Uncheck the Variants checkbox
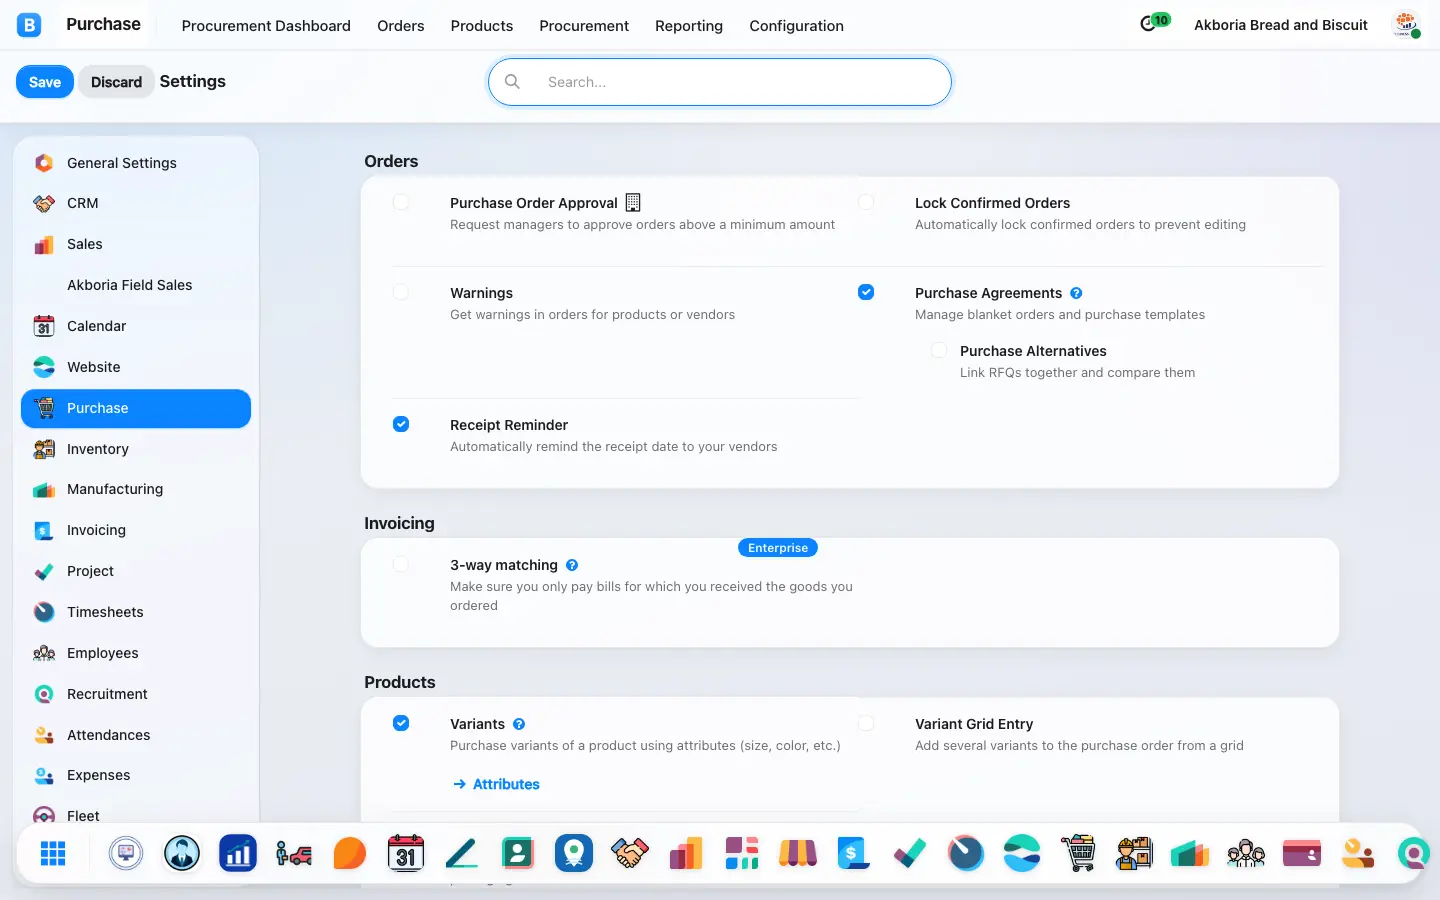 pos(401,723)
